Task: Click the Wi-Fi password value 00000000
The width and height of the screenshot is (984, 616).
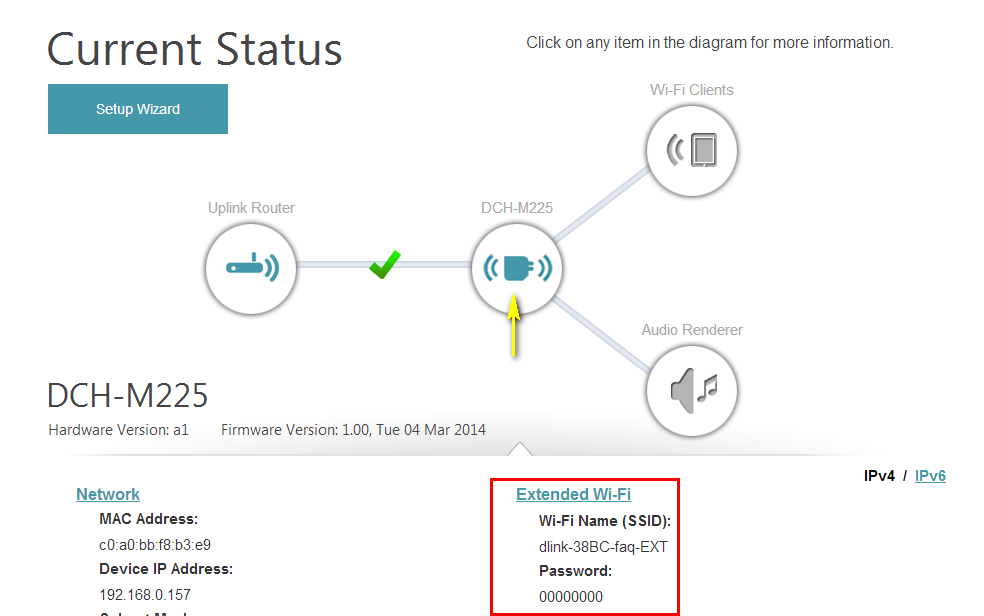Action: pyautogui.click(x=571, y=597)
